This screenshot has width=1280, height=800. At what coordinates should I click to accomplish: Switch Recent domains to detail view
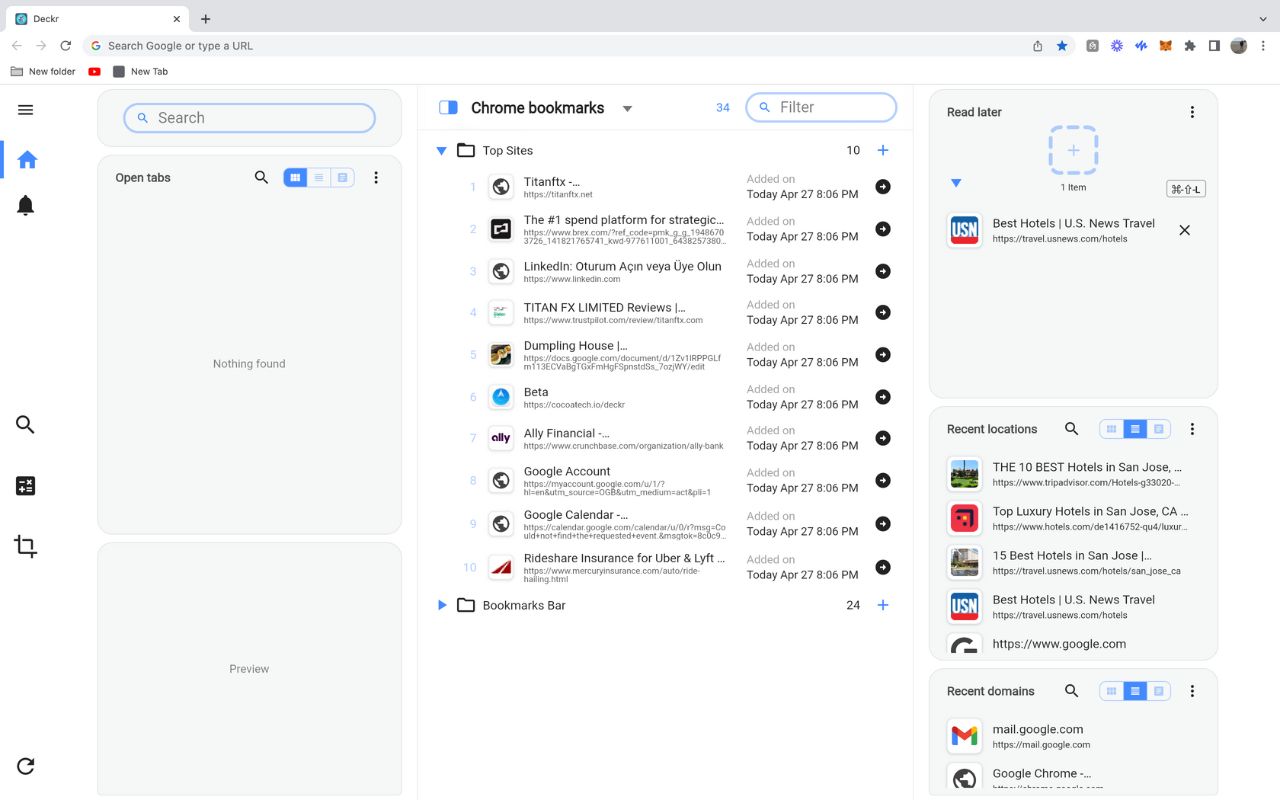pyautogui.click(x=1159, y=691)
